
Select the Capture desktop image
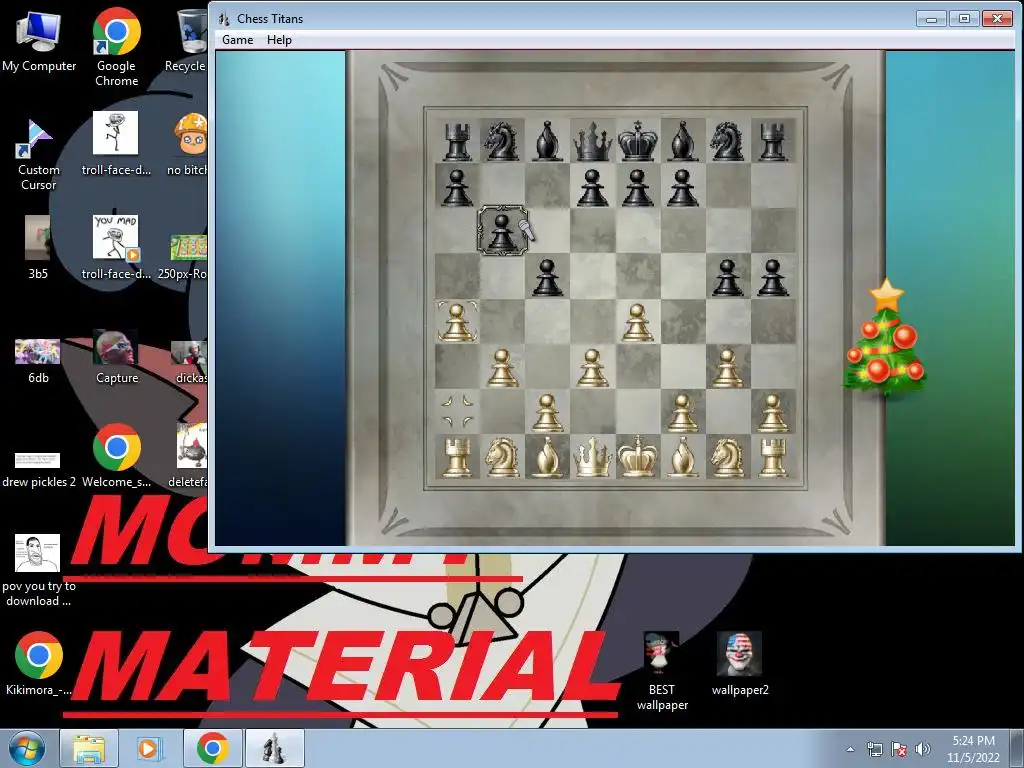(116, 357)
